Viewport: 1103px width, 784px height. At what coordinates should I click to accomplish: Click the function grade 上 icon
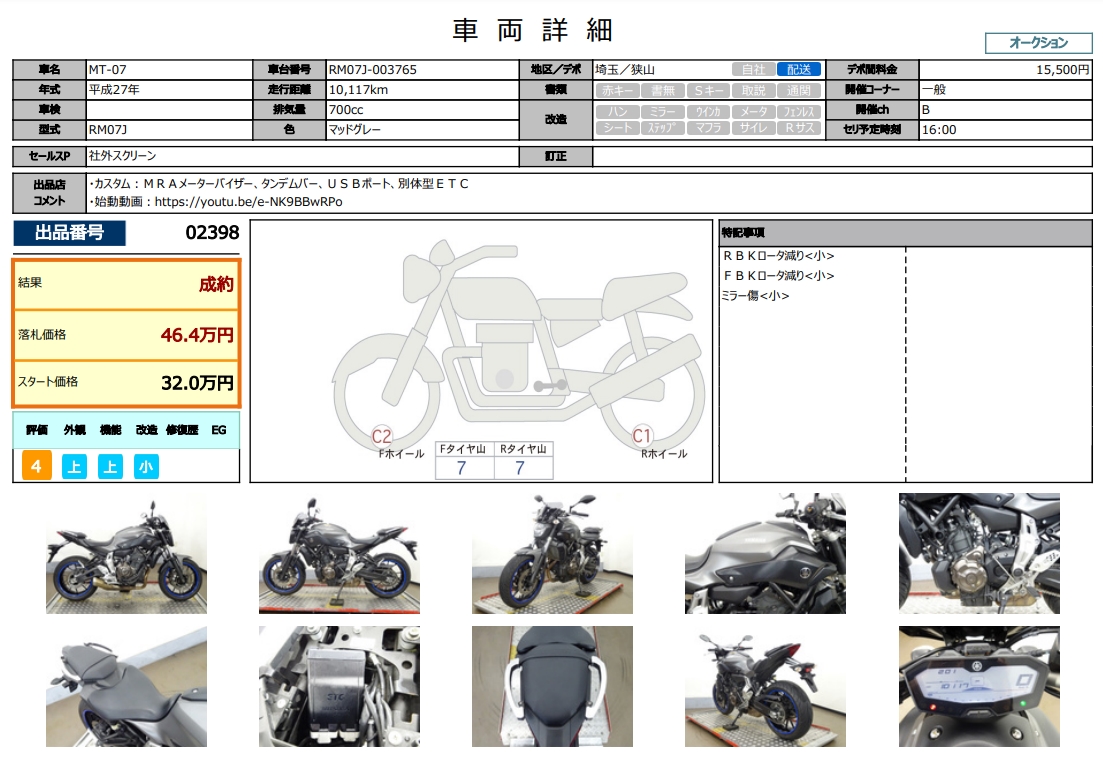point(110,467)
